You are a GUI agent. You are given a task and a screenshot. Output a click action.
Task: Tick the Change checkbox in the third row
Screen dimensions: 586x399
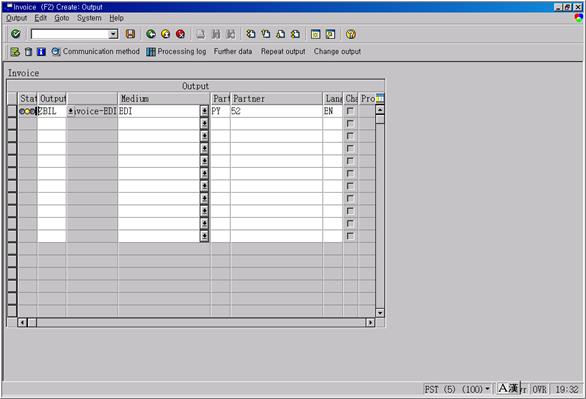[350, 136]
